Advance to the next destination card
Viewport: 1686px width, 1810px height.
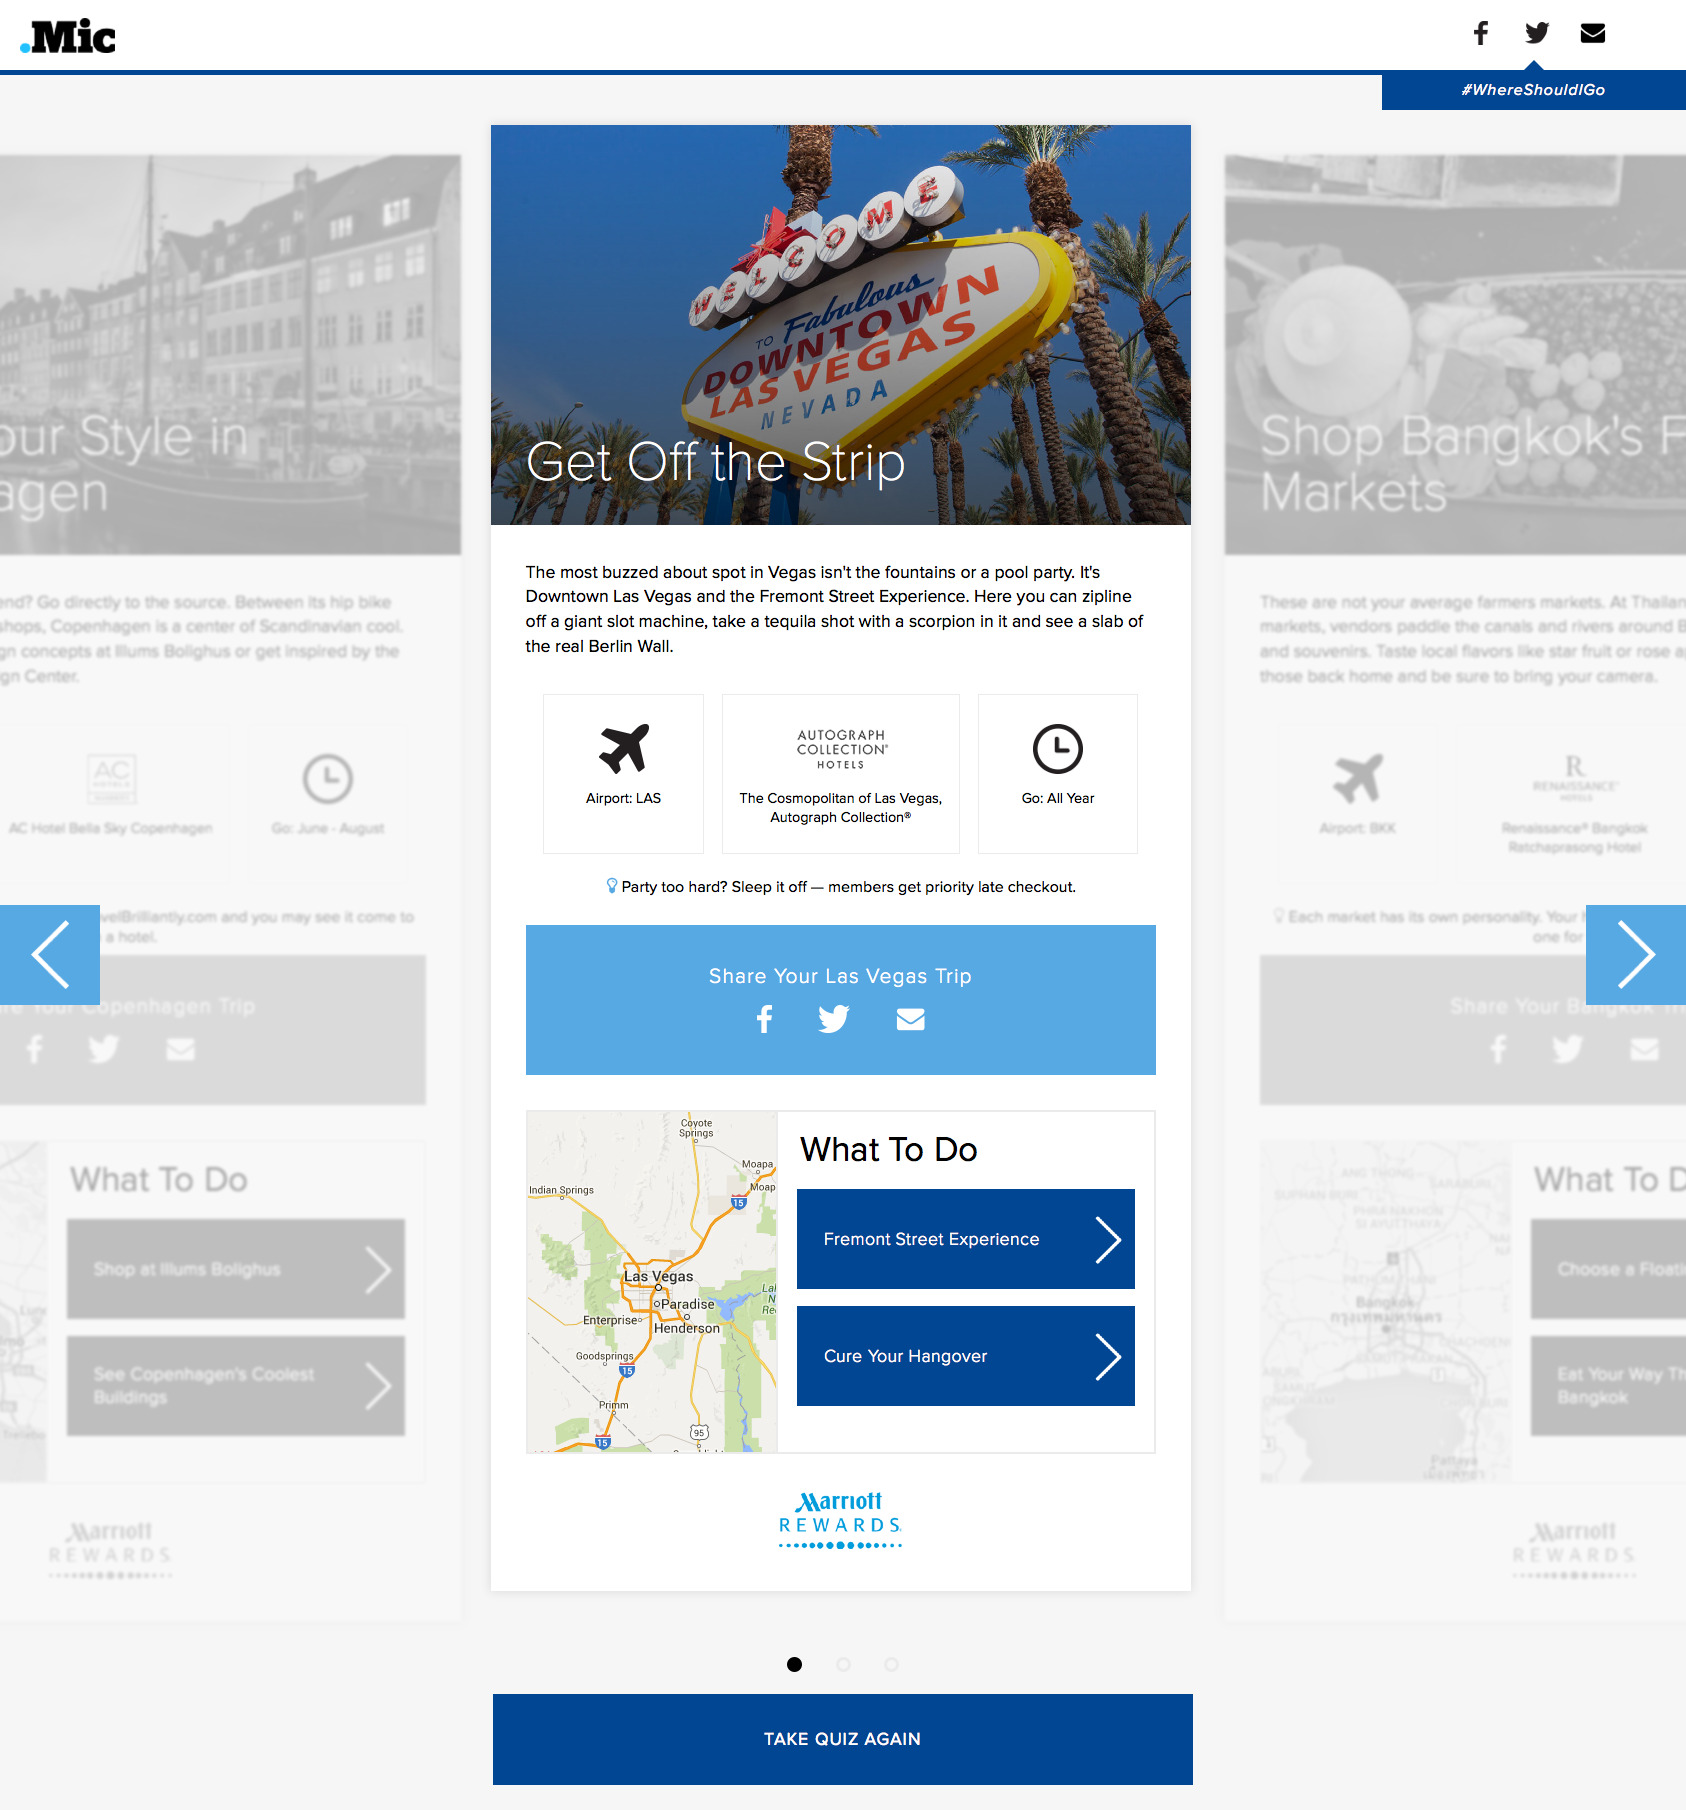[x=1635, y=954]
